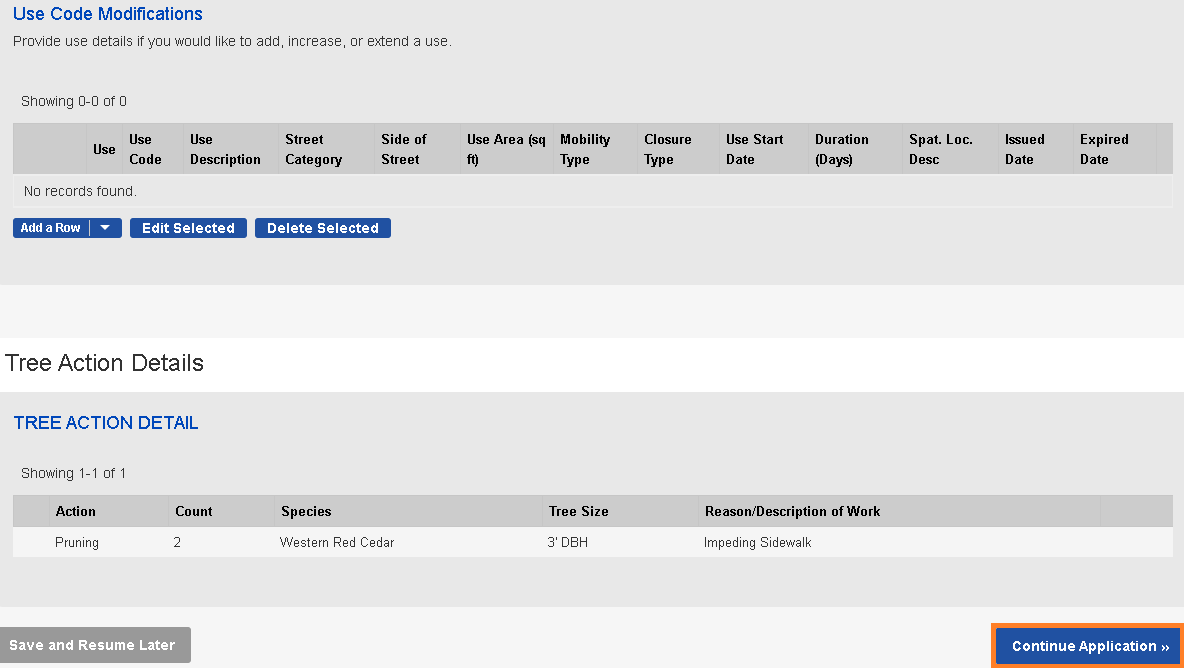Click Save and Resume Later

[x=93, y=646]
